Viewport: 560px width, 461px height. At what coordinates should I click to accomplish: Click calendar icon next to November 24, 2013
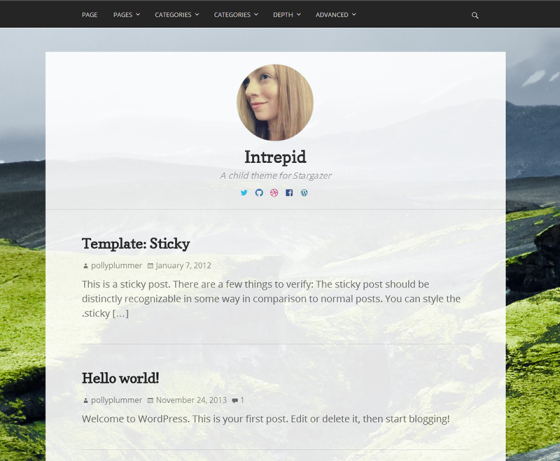coord(150,400)
